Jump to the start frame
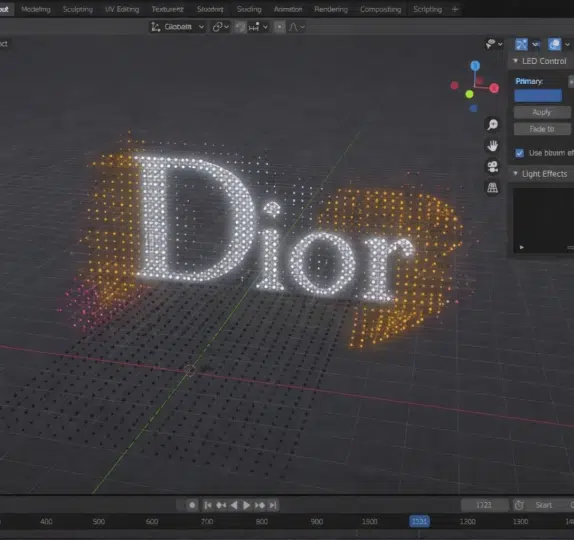Viewport: 574px width, 540px height. 208,505
